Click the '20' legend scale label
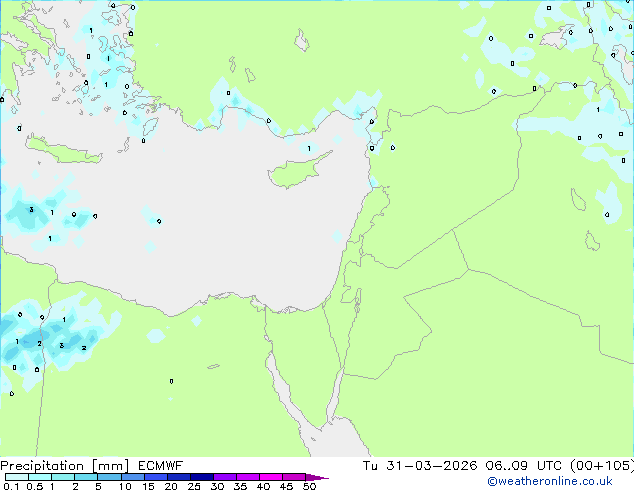This screenshot has width=634, height=490. (x=171, y=486)
